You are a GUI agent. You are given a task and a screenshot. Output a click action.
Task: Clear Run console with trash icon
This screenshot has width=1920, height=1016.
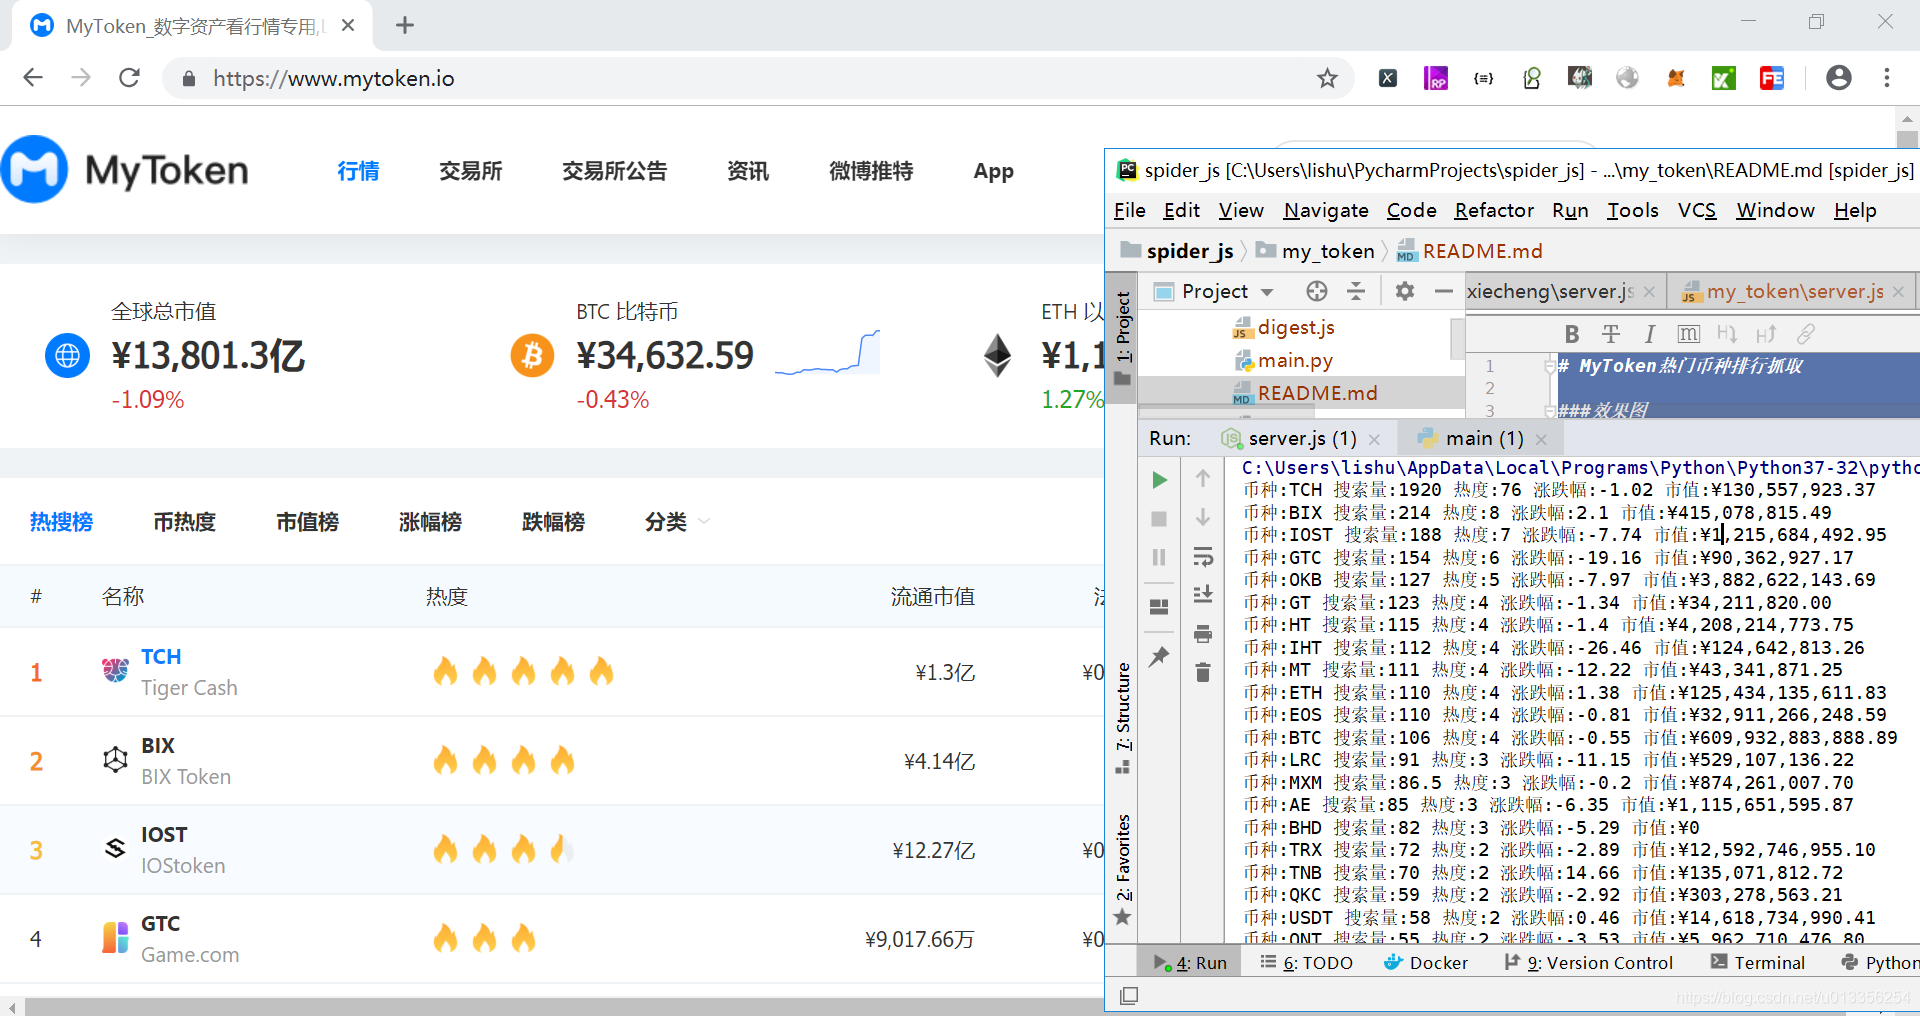point(1203,672)
